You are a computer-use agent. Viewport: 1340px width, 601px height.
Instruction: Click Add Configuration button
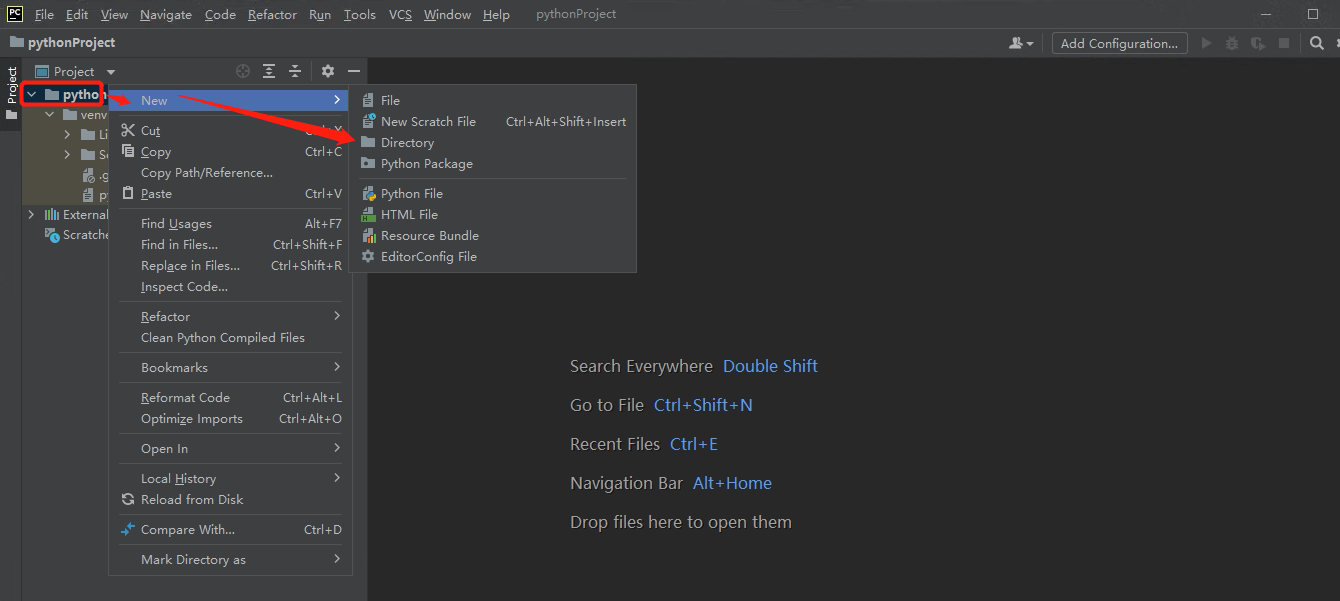pyautogui.click(x=1119, y=43)
